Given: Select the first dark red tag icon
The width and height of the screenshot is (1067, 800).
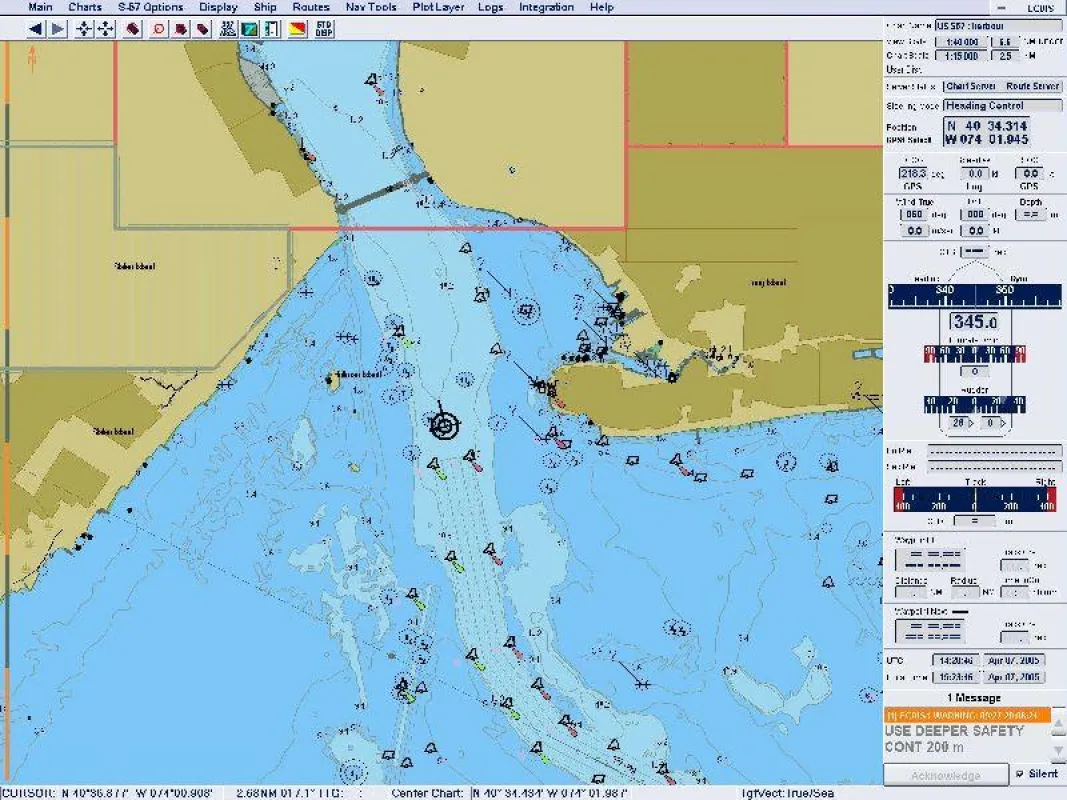Looking at the screenshot, I should click(x=133, y=29).
